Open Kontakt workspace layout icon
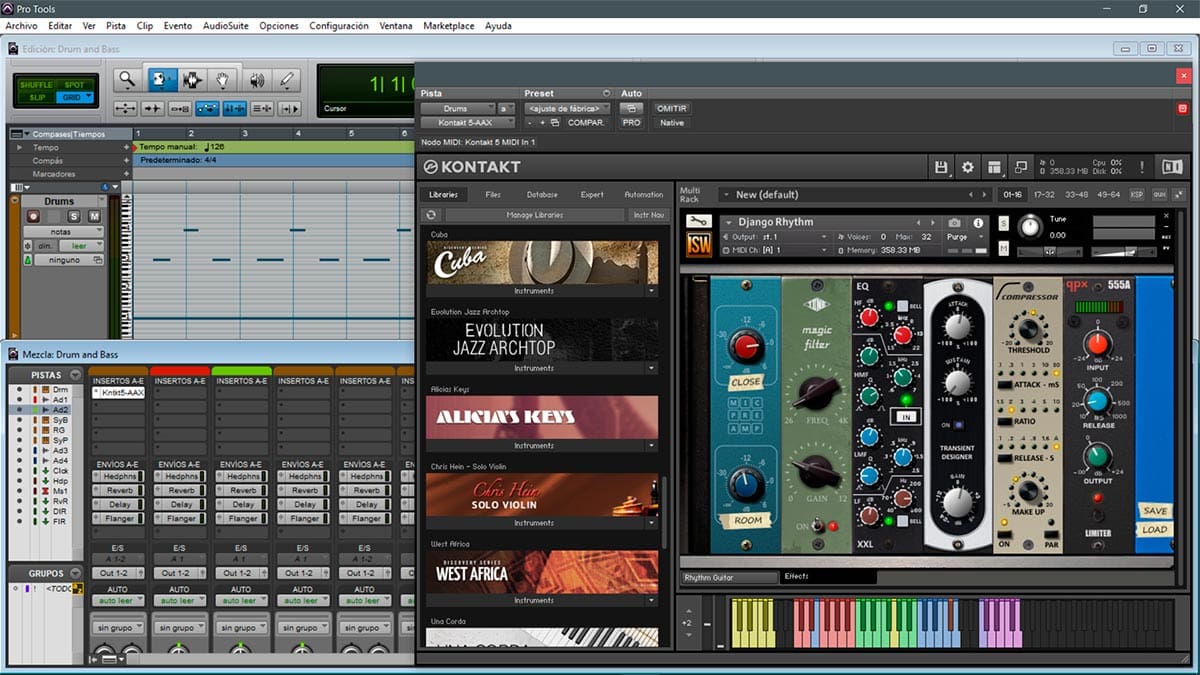The image size is (1200, 675). (x=994, y=167)
